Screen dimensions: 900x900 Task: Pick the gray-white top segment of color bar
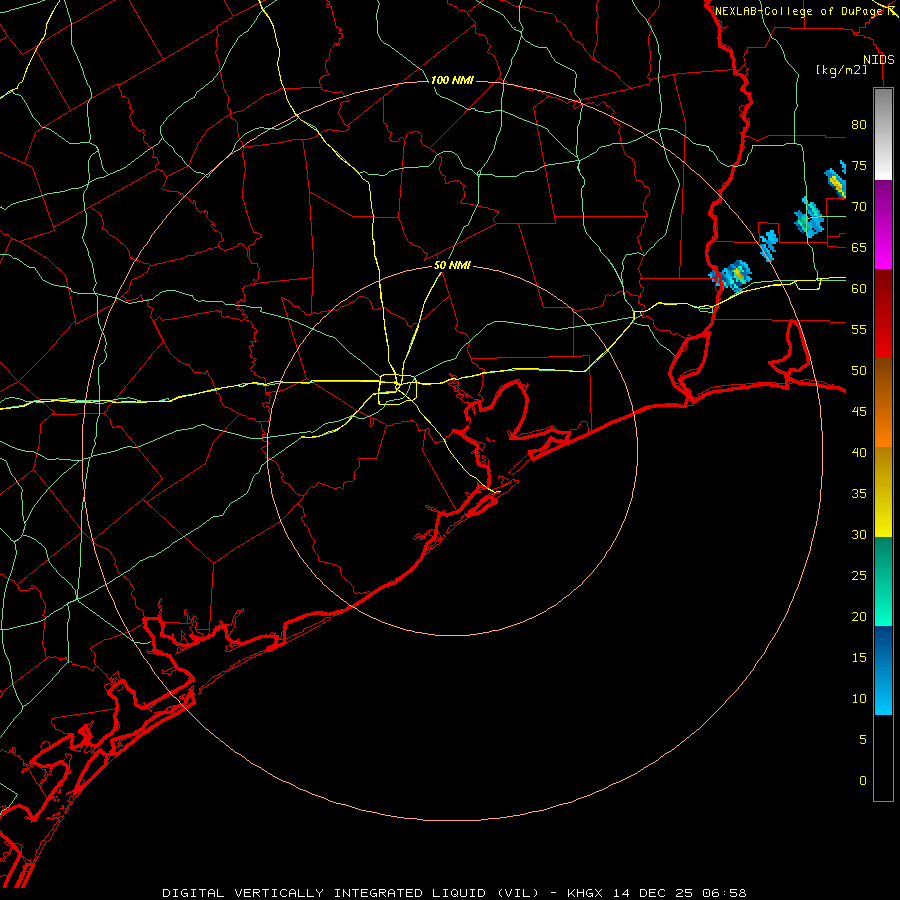(x=883, y=134)
